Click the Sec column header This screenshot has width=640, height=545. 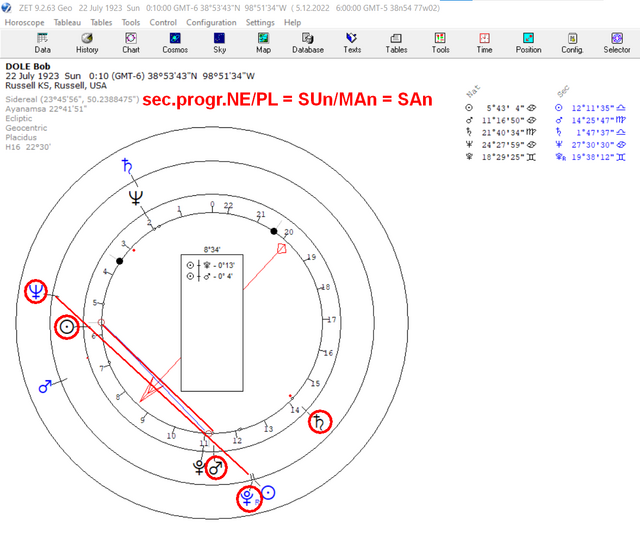pyautogui.click(x=563, y=91)
